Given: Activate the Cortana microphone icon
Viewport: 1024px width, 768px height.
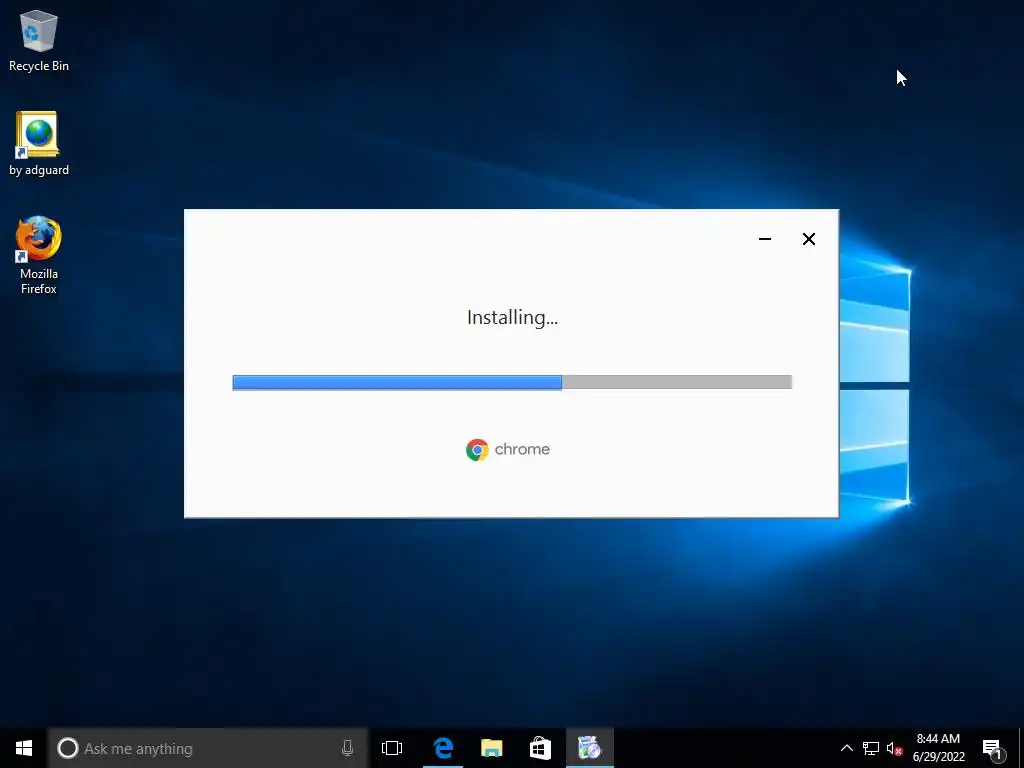Looking at the screenshot, I should click(x=347, y=748).
